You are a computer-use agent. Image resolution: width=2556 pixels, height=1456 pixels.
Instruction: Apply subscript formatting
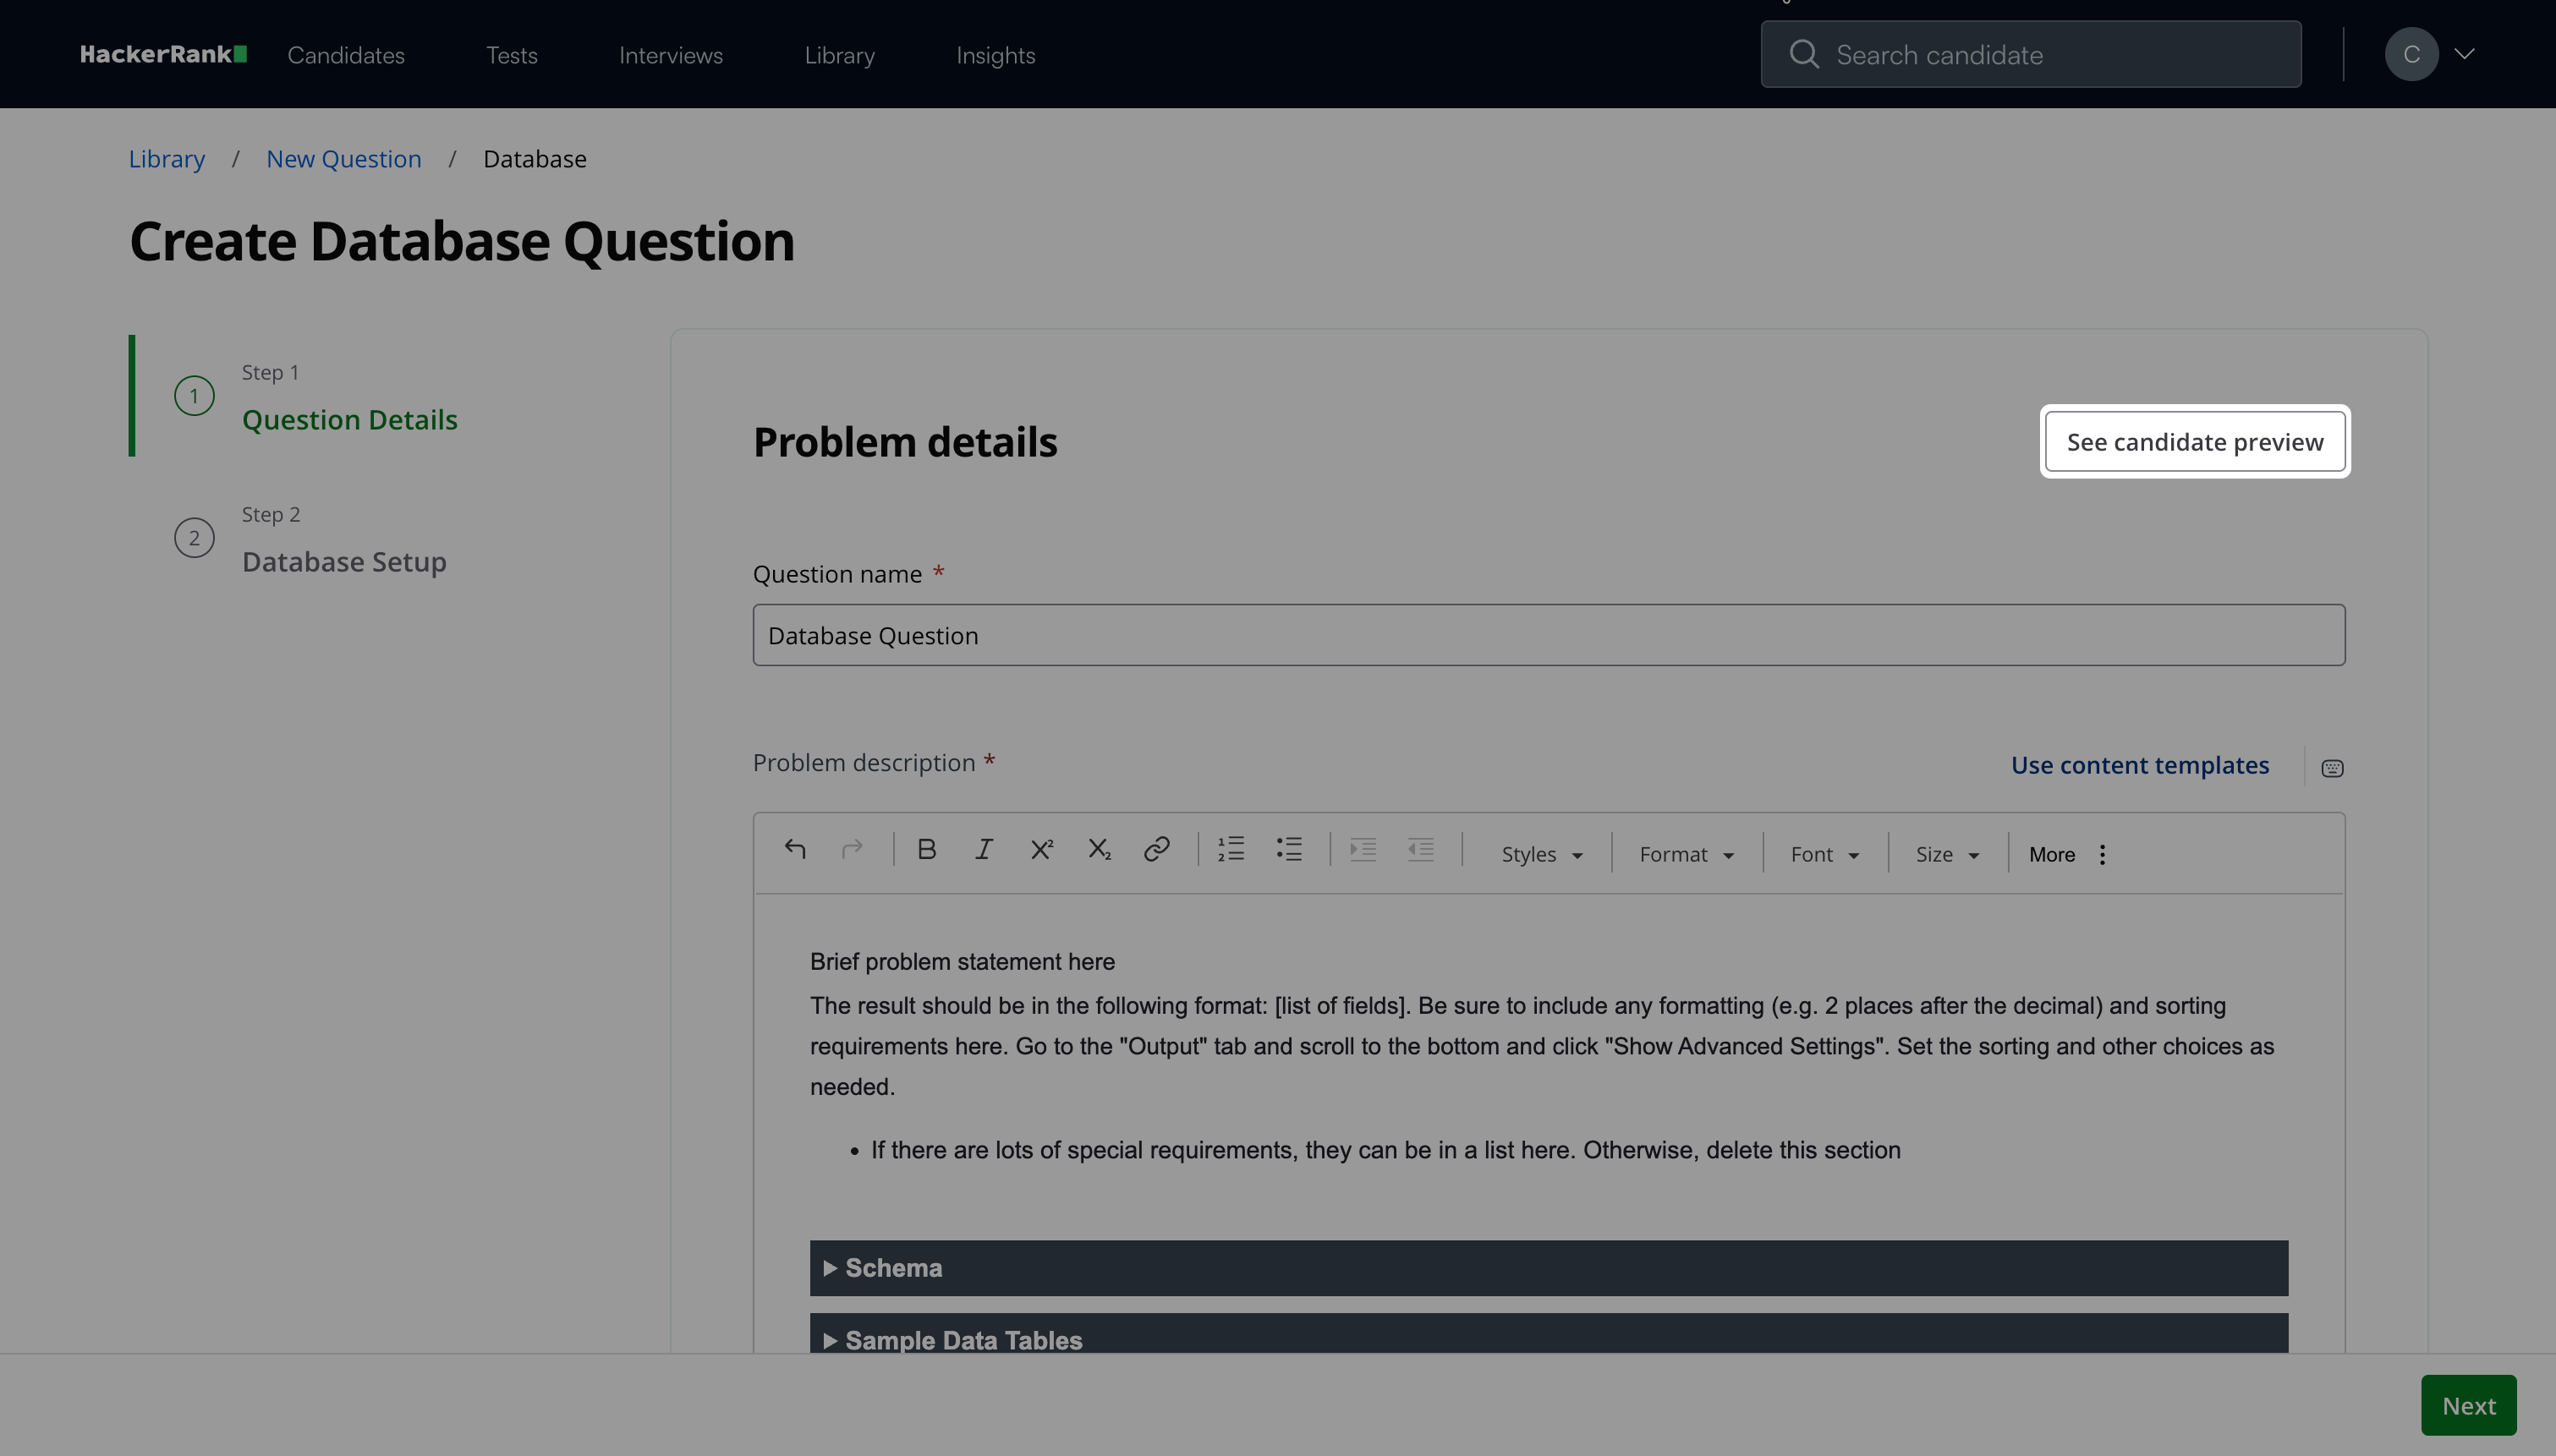(x=1099, y=849)
